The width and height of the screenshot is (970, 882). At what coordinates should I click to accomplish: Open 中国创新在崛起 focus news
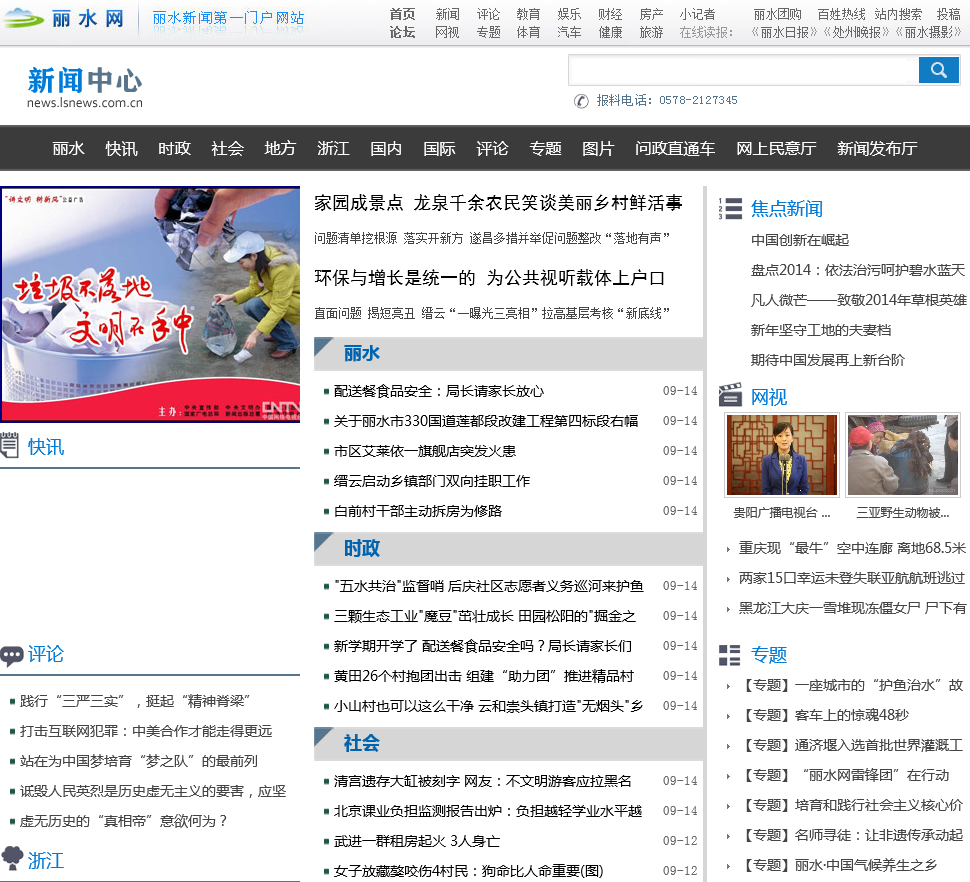pos(800,240)
